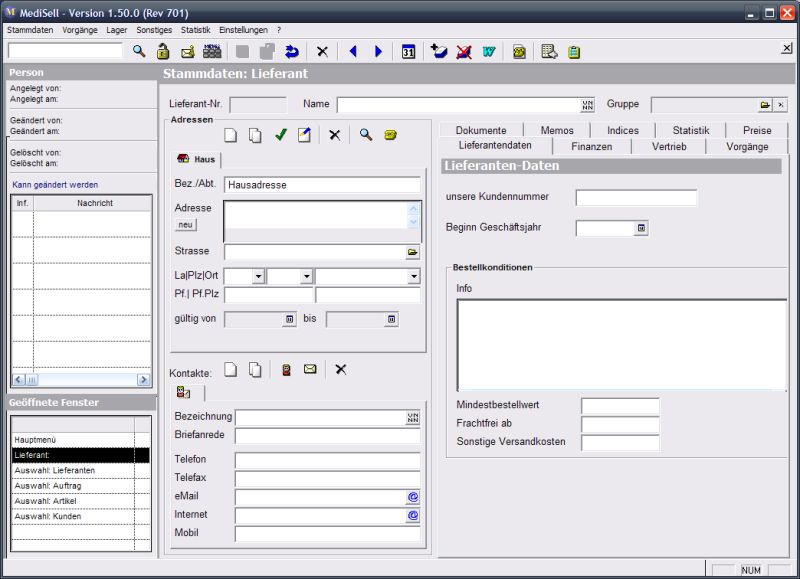Click the red phone icon near Kontakte
Viewport: 800px width, 579px height.
(287, 368)
